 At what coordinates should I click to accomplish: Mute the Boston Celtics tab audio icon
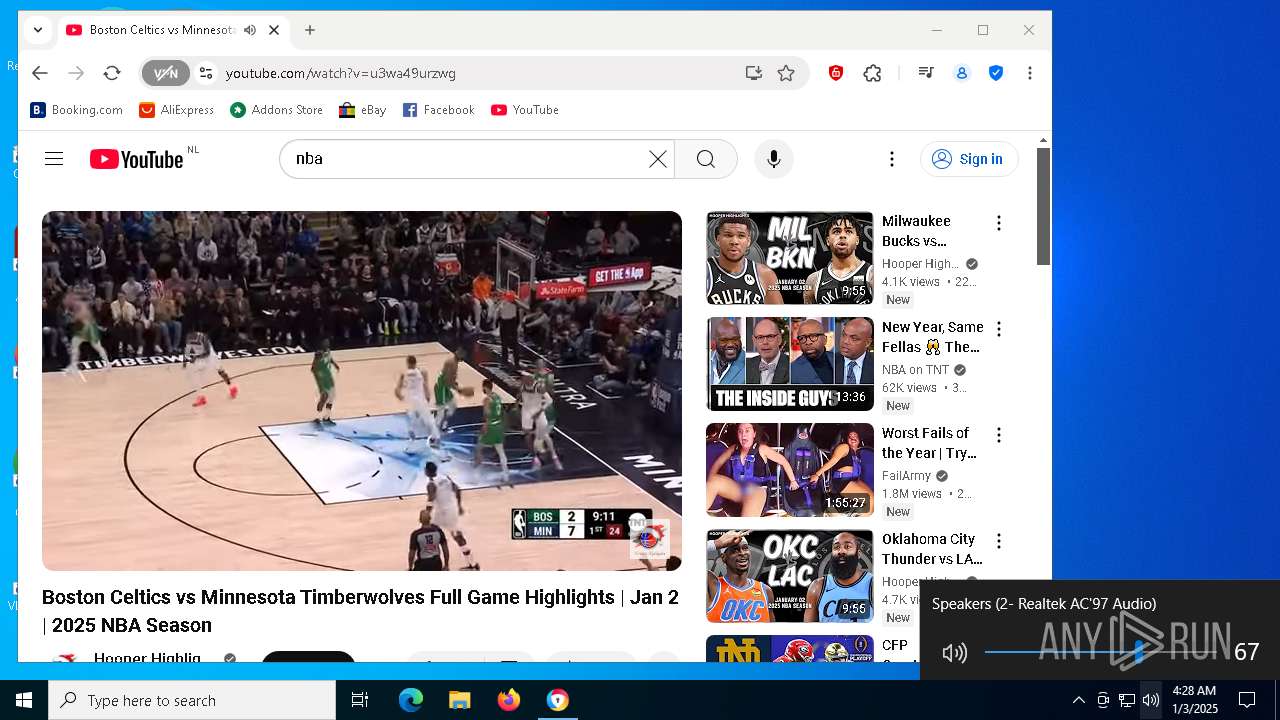point(250,30)
